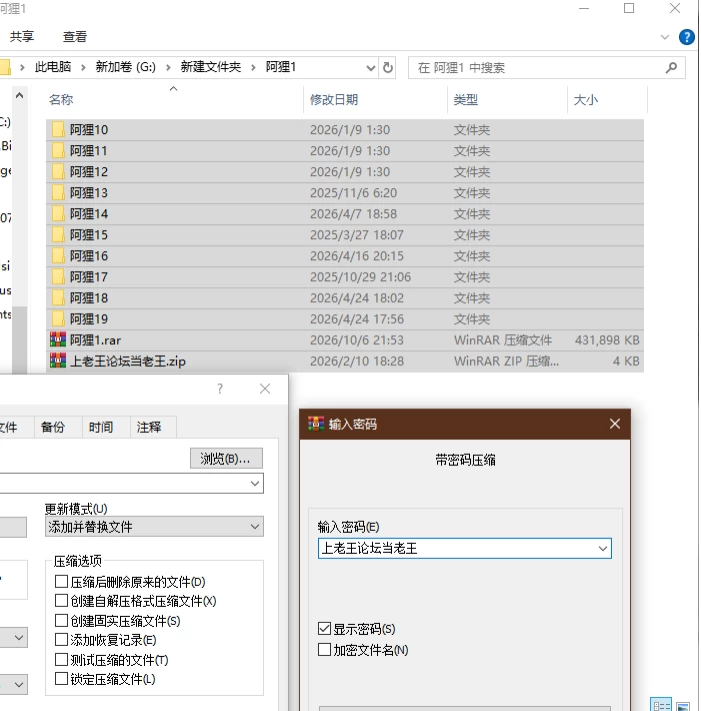Switch to the 备份 tab
Image resolution: width=701 pixels, height=711 pixels.
(x=53, y=427)
